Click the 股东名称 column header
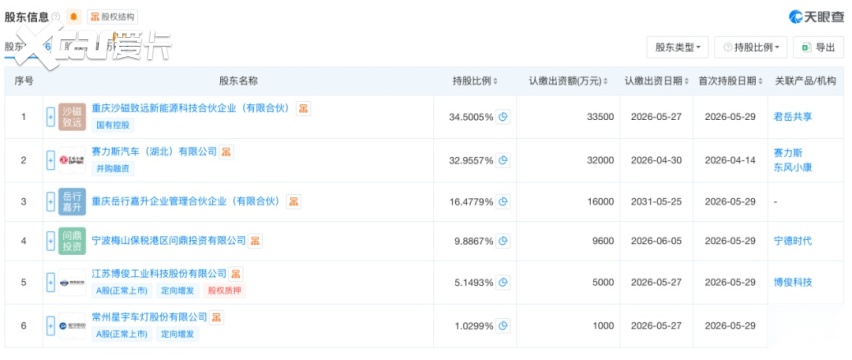852x360 pixels. point(239,81)
